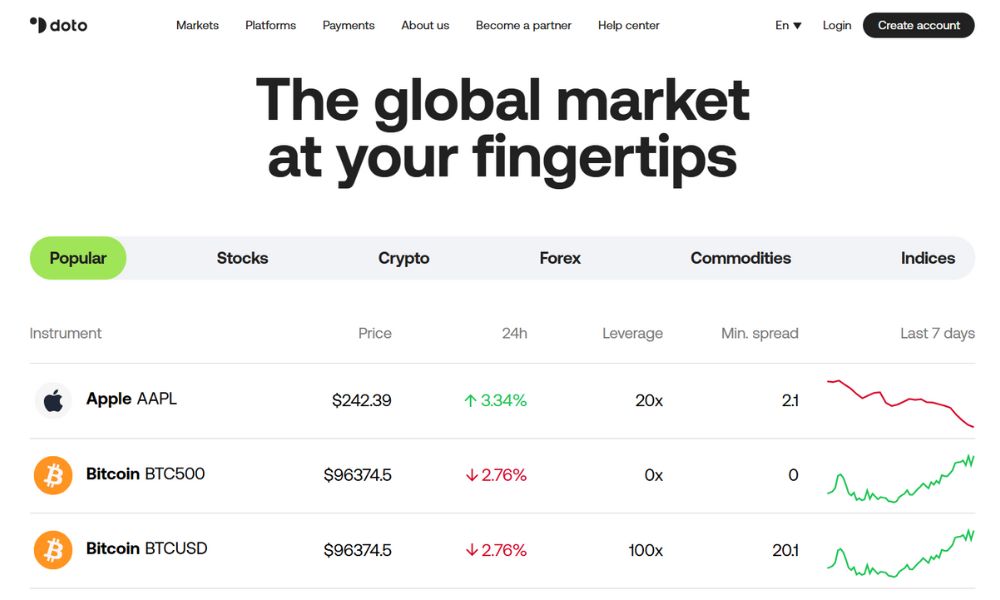The image size is (1000, 600).
Task: Open the En language dropdown
Action: click(788, 25)
